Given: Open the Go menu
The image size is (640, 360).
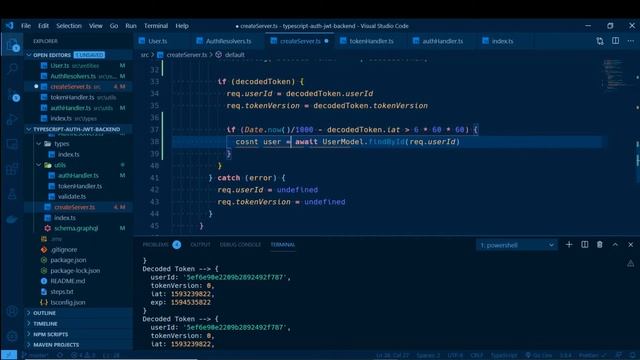Looking at the screenshot, I should [113, 26].
